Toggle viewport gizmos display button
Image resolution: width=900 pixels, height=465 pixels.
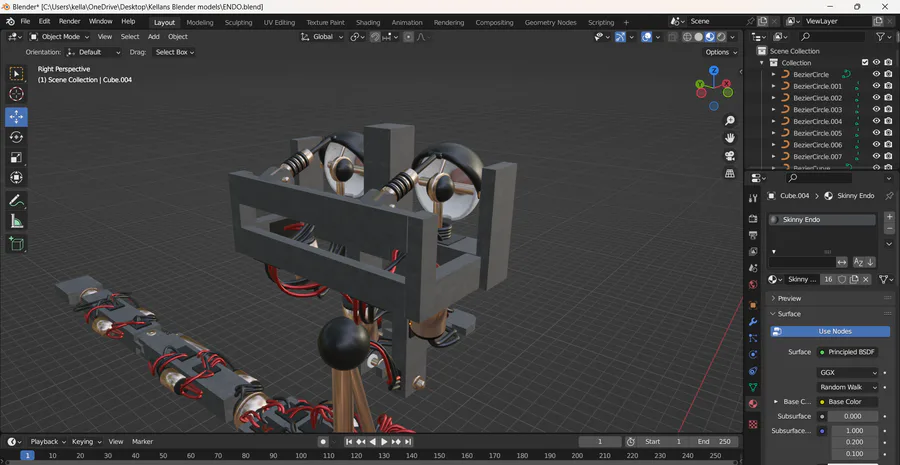coord(620,37)
